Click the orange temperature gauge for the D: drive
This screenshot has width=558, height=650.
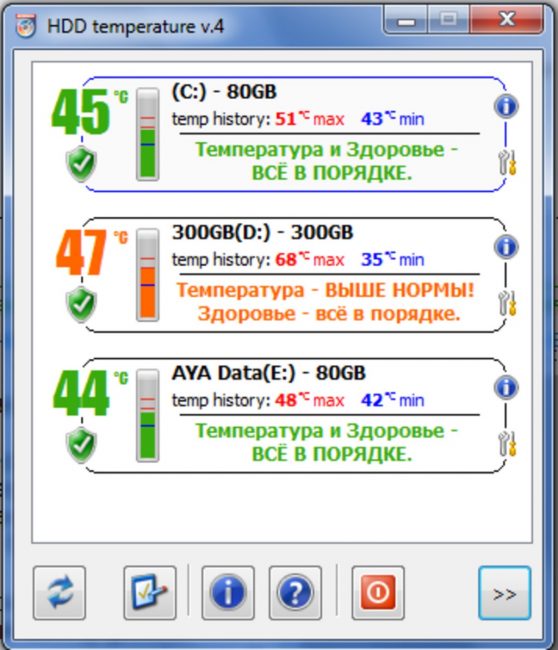pos(148,275)
